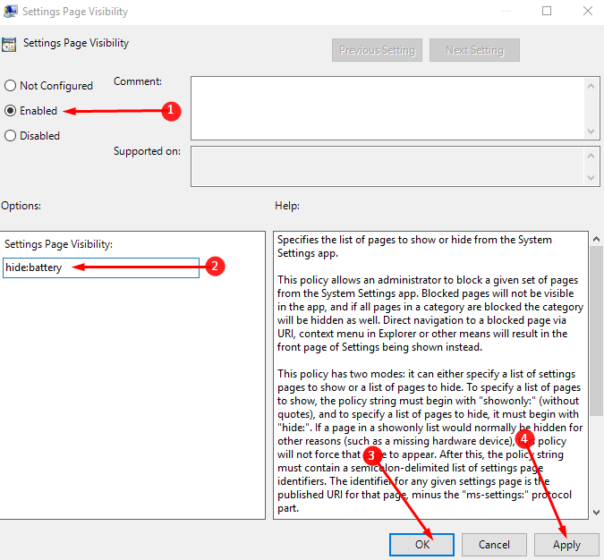
Task: Click the Previous Setting button
Action: (x=377, y=50)
